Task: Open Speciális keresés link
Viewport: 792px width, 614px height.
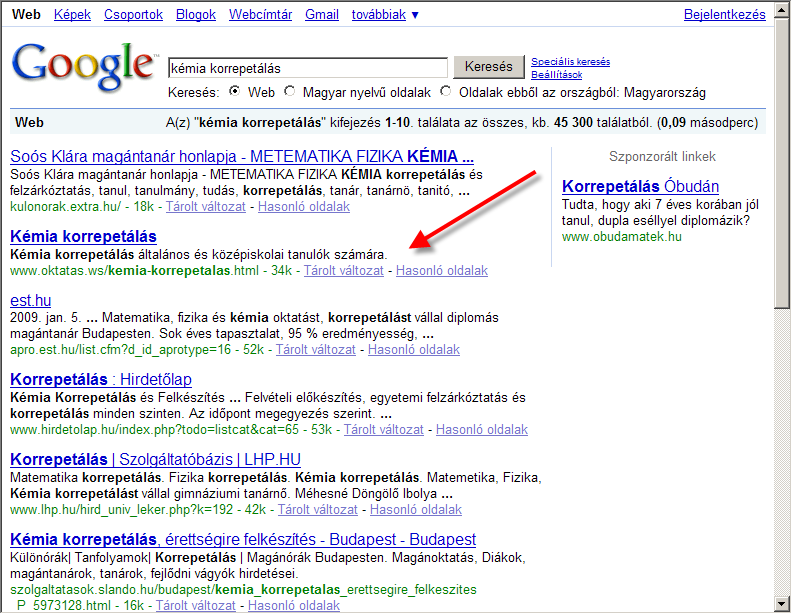Action: click(x=570, y=62)
